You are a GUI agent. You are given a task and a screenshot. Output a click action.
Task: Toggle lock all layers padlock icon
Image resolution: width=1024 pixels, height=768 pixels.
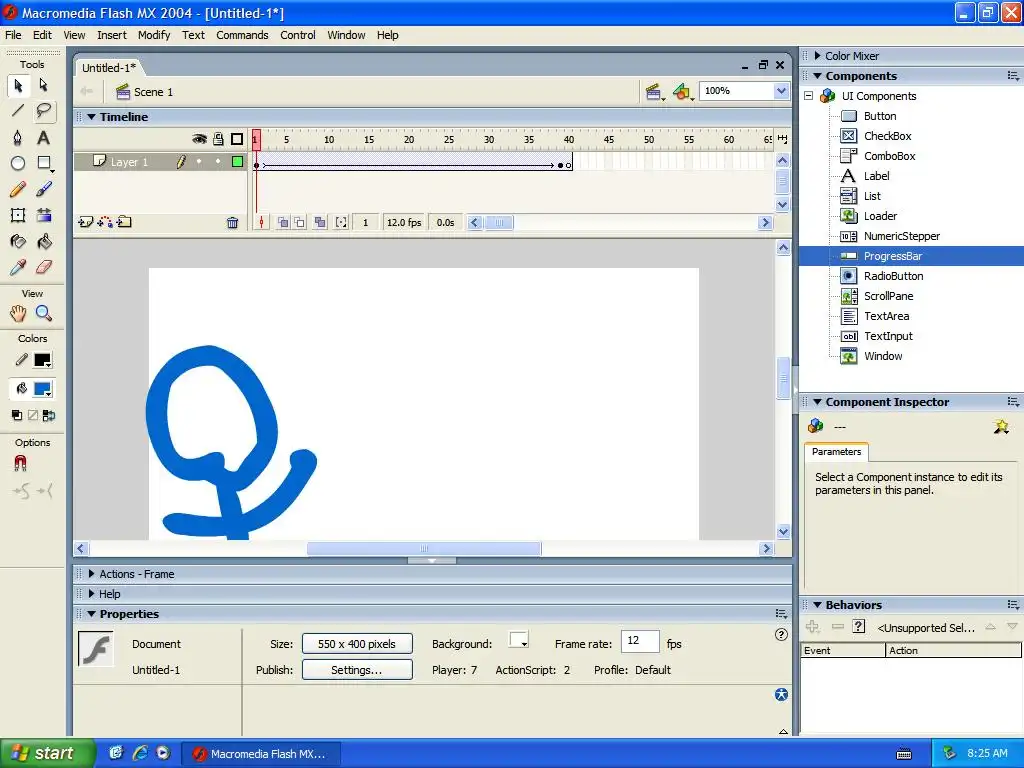coord(218,139)
